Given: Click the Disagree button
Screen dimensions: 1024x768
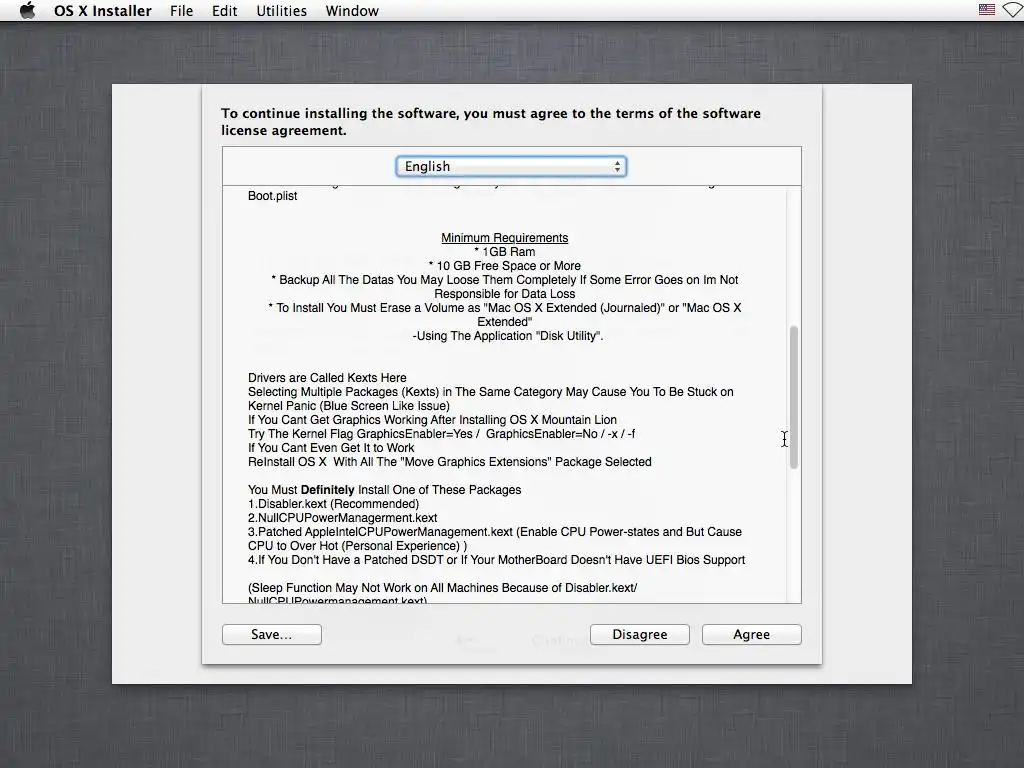Looking at the screenshot, I should tap(639, 634).
